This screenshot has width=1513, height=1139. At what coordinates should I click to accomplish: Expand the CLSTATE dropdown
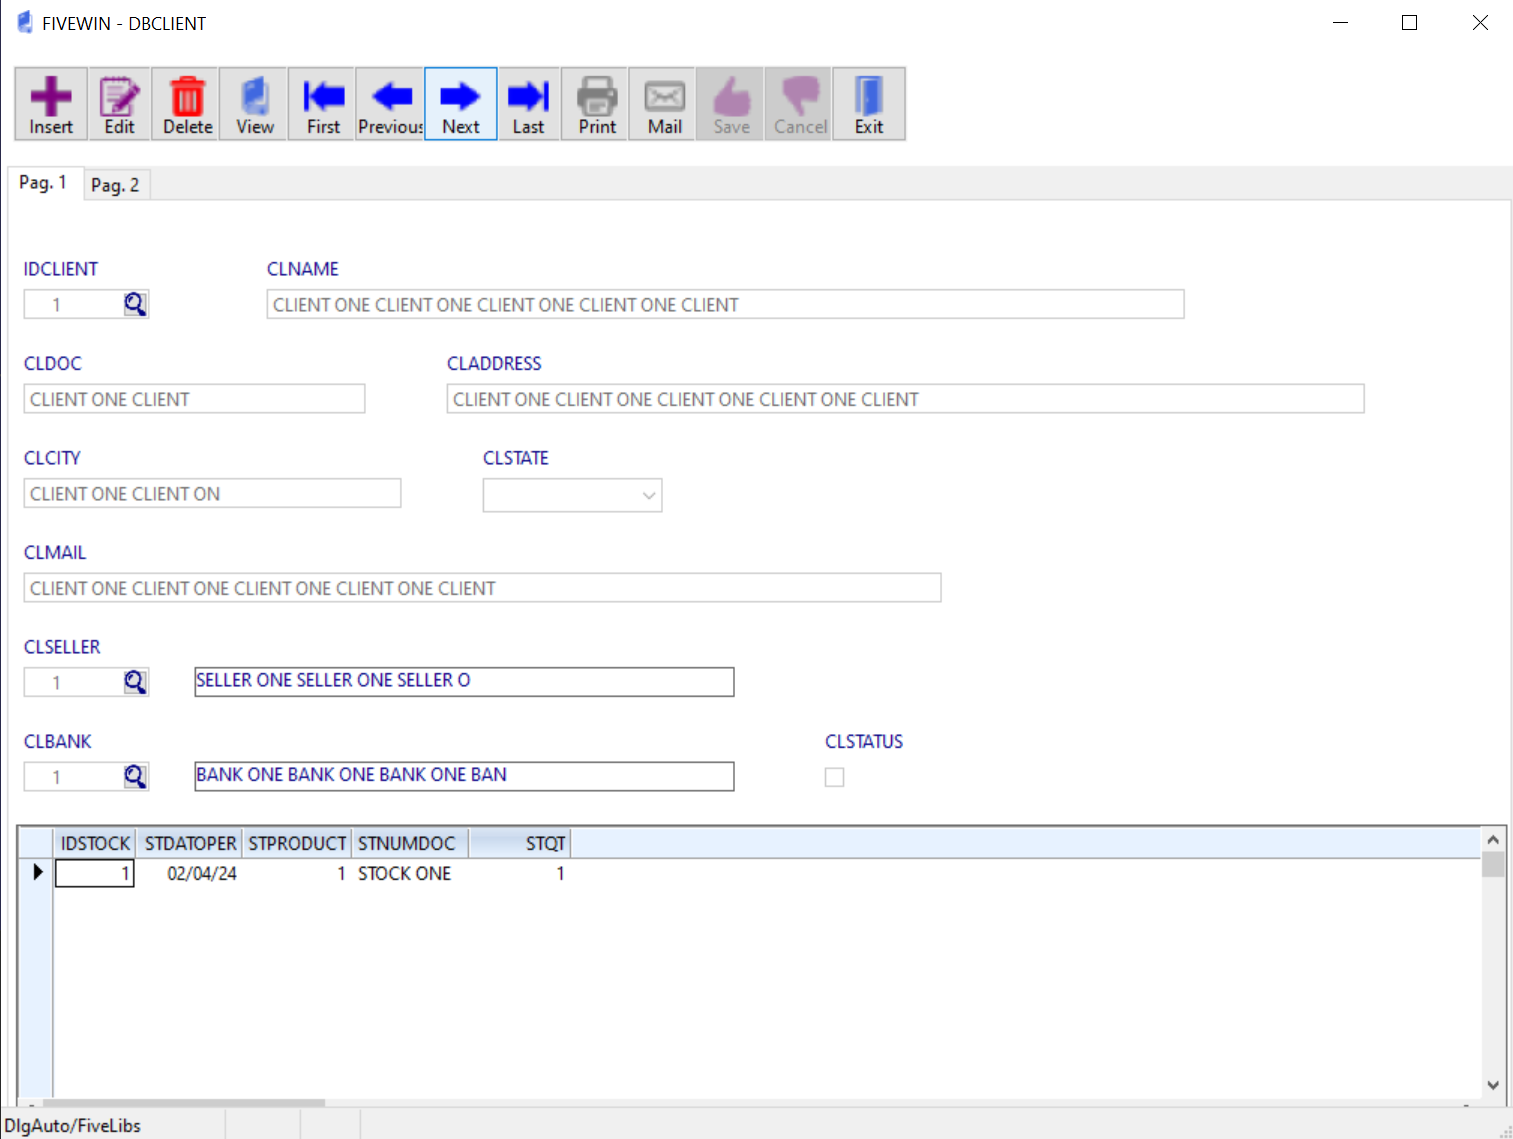point(648,495)
